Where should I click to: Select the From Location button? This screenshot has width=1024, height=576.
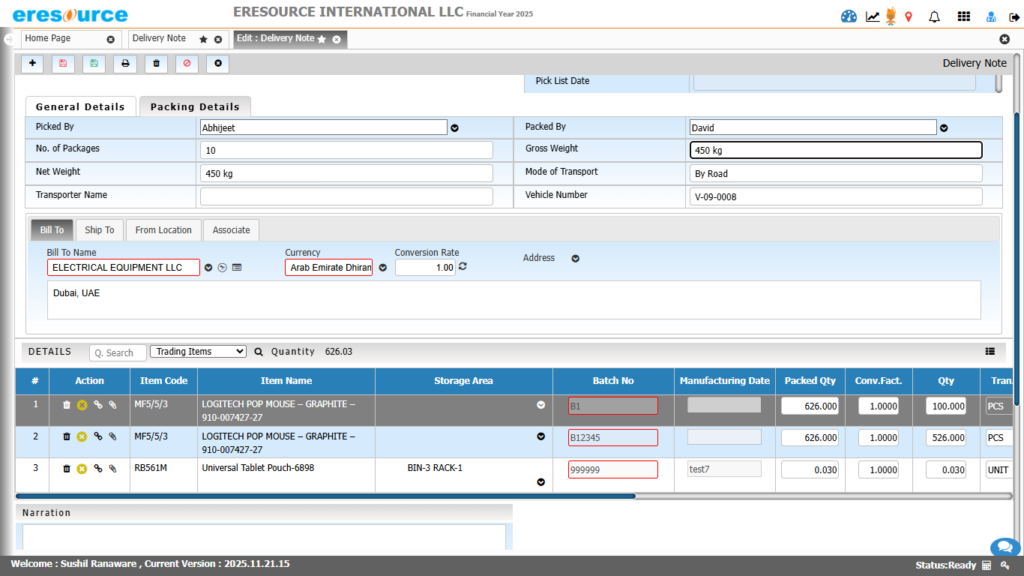(163, 229)
